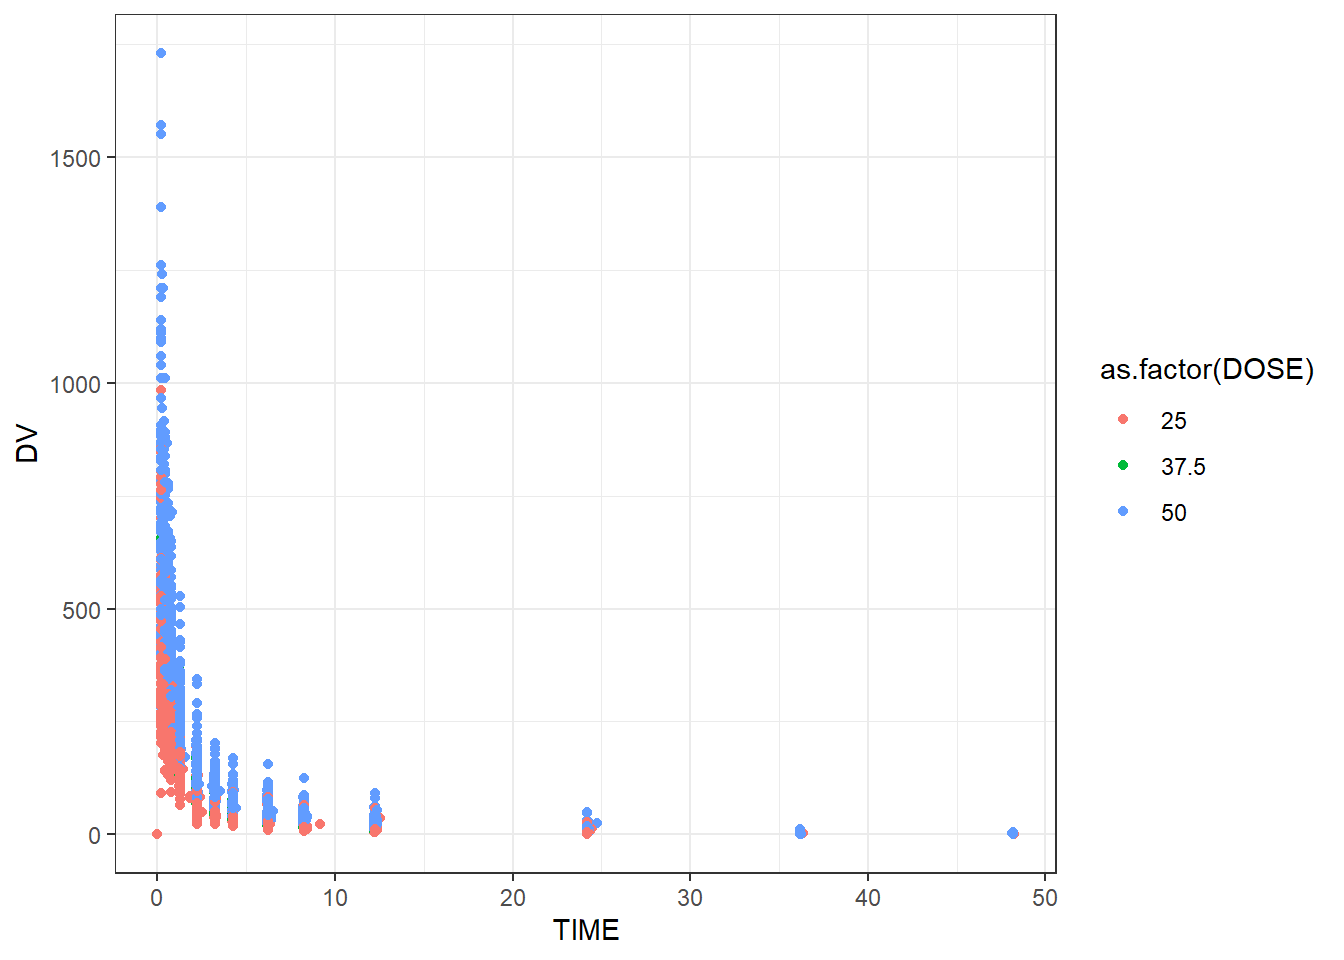The height and width of the screenshot is (960, 1344).
Task: Click the green legend dot for dose 37.5
Action: (x=1123, y=466)
